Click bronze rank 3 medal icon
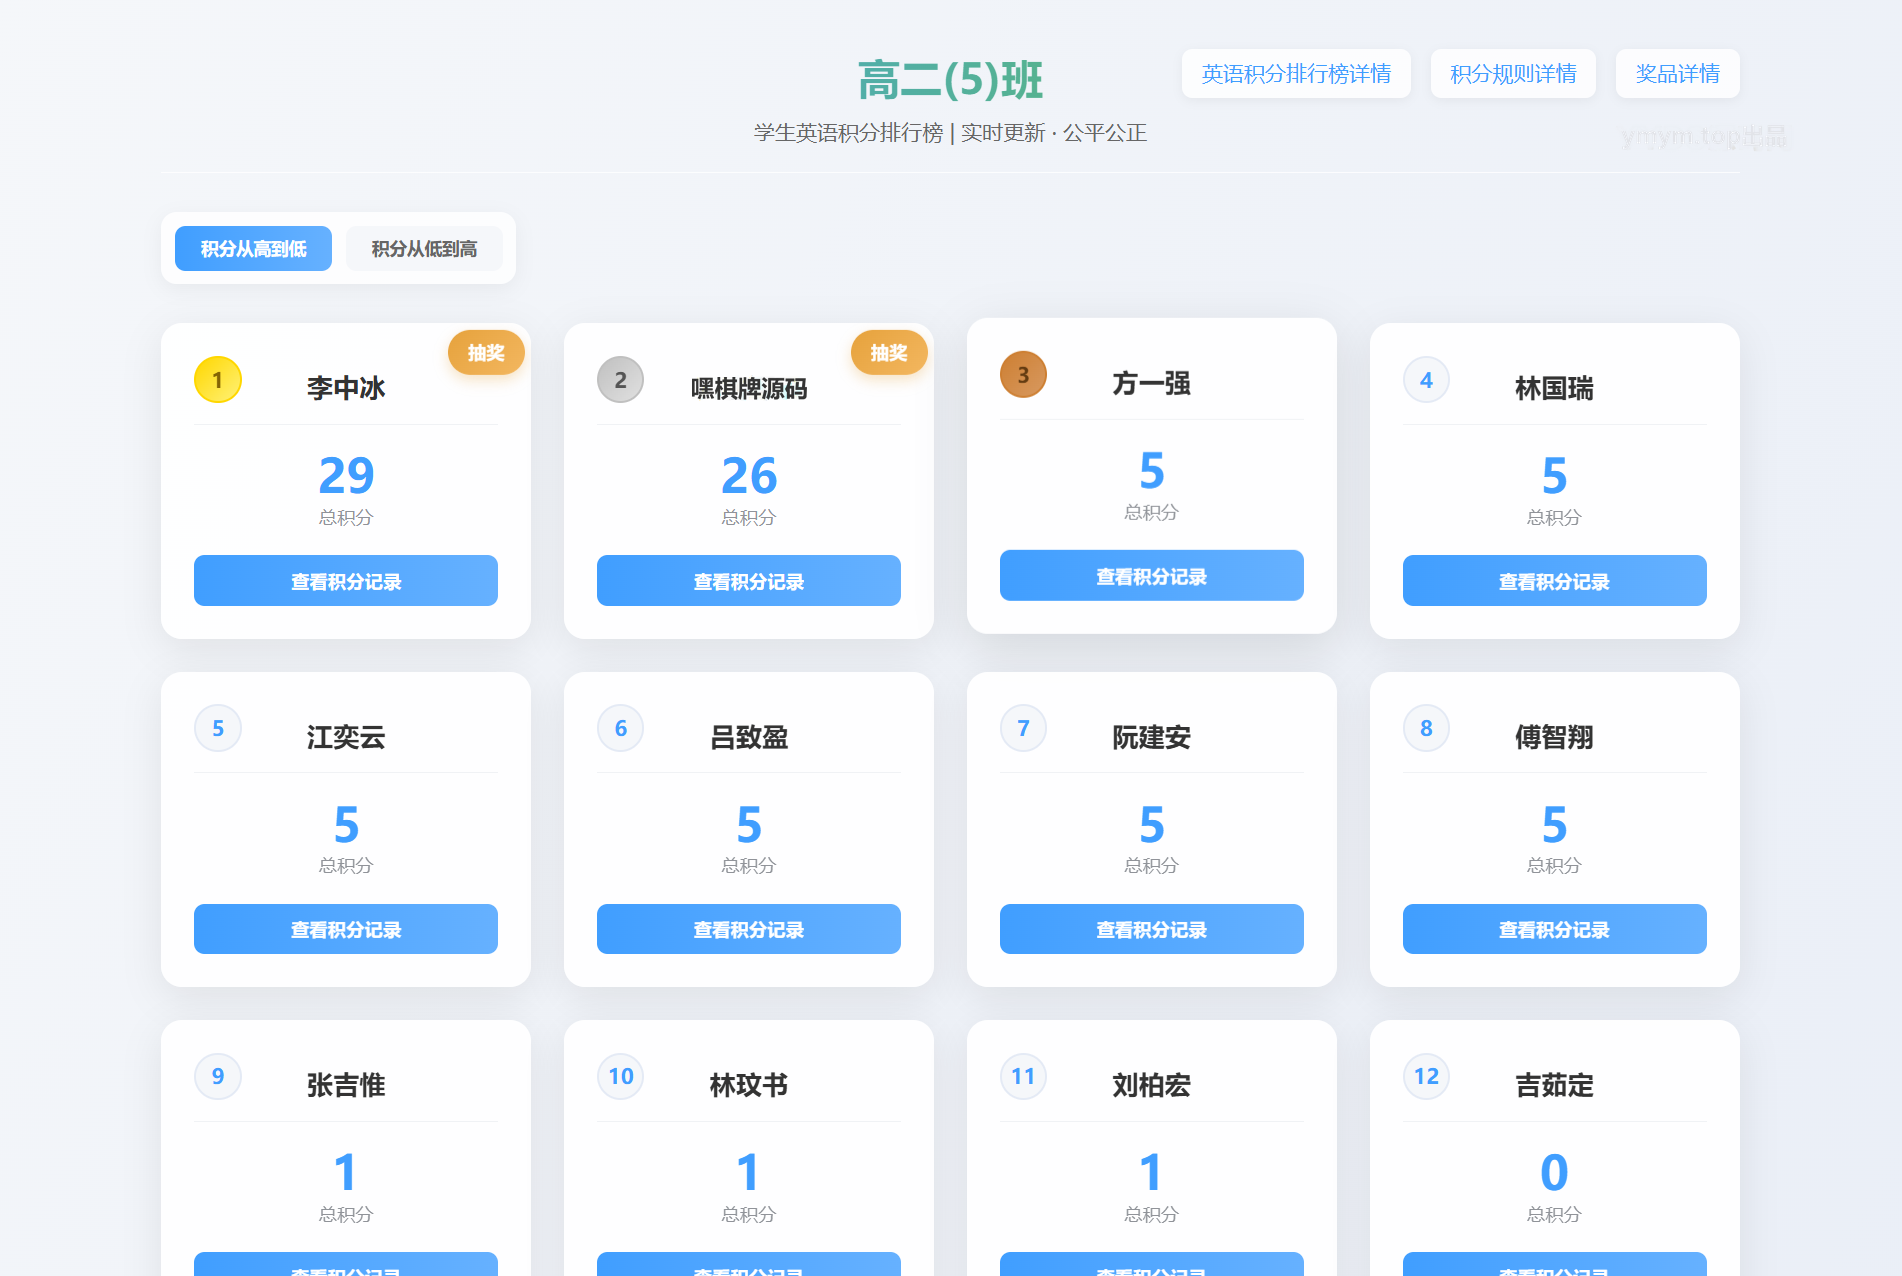This screenshot has width=1902, height=1276. tap(1024, 375)
